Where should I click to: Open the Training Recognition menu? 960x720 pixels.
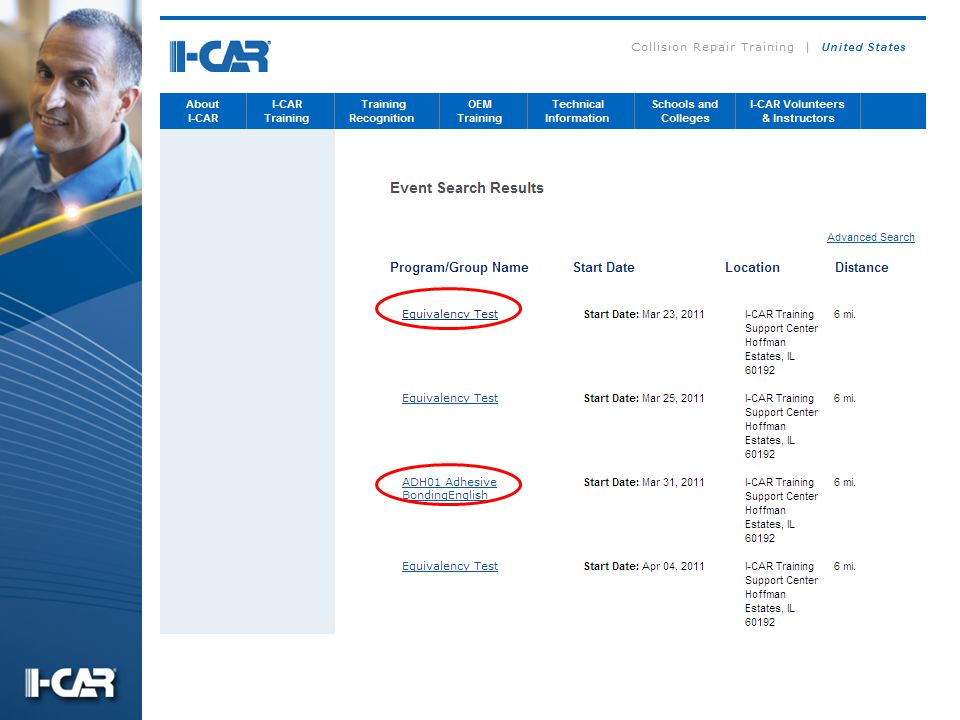pyautogui.click(x=382, y=111)
